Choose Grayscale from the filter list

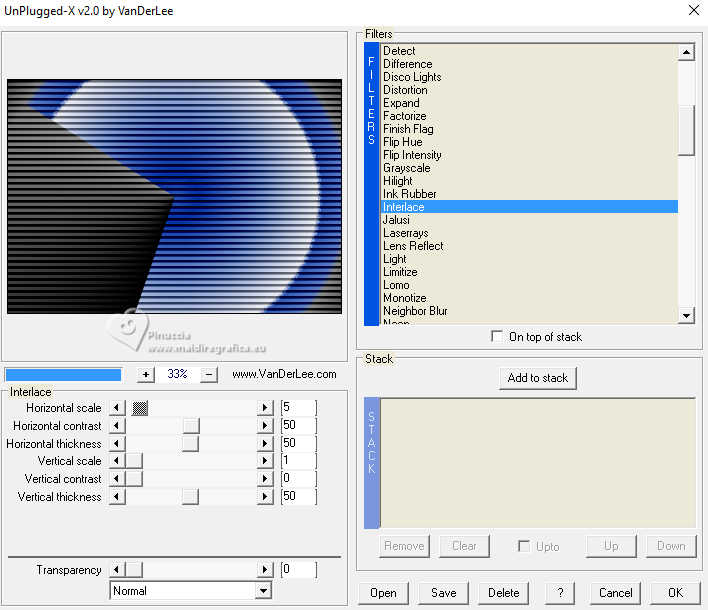coord(407,168)
